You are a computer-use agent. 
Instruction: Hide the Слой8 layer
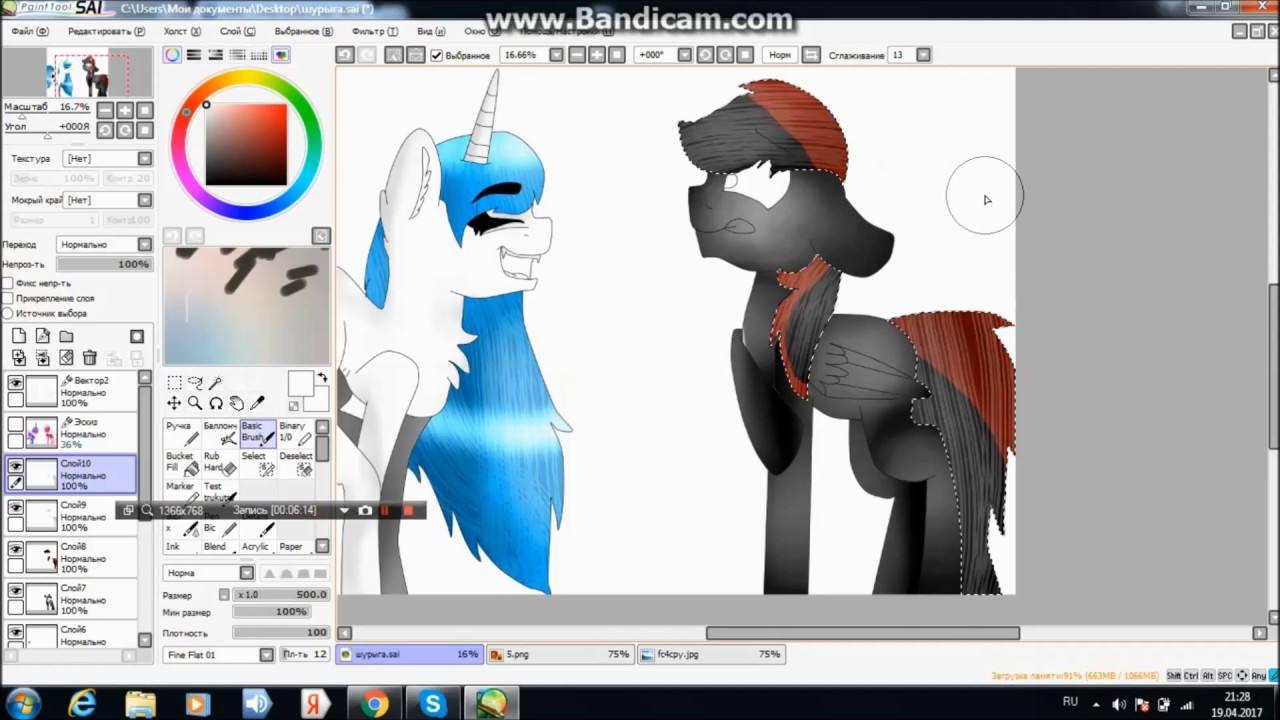pos(15,549)
